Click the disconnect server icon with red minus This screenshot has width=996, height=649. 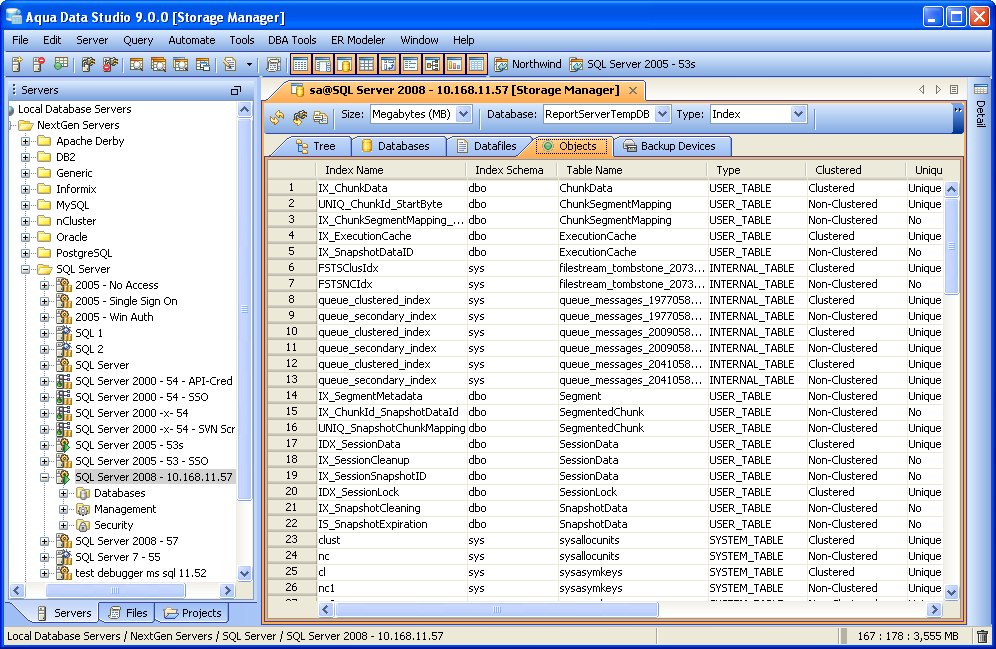[x=111, y=64]
